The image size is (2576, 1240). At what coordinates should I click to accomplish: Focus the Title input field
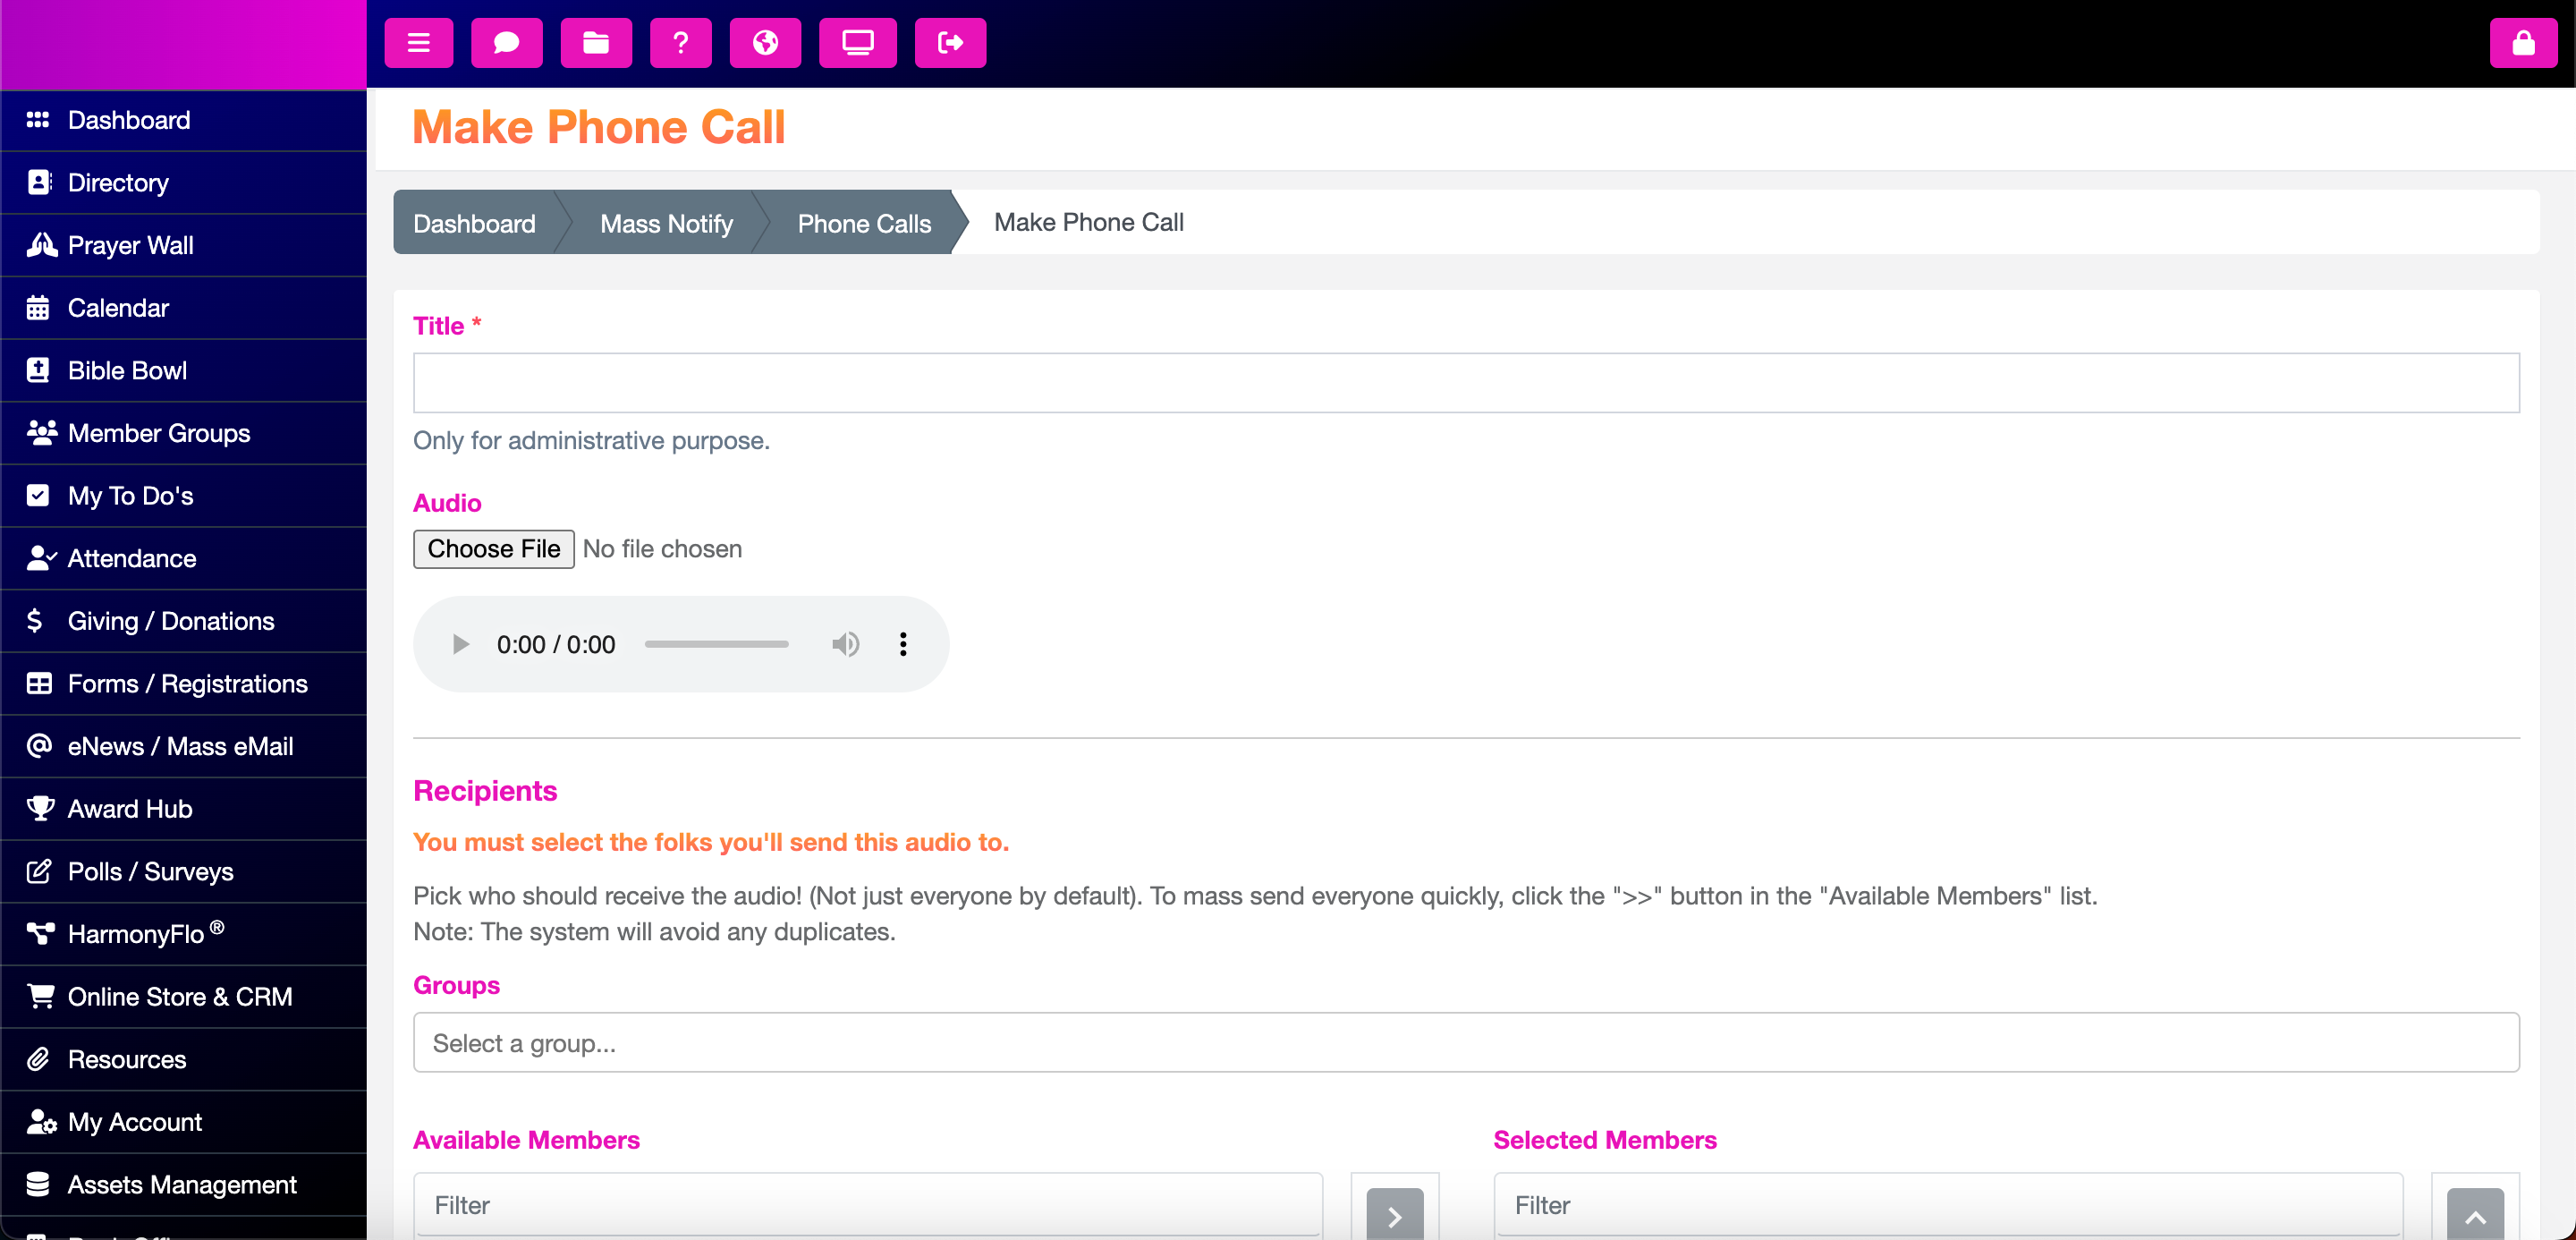[1466, 383]
